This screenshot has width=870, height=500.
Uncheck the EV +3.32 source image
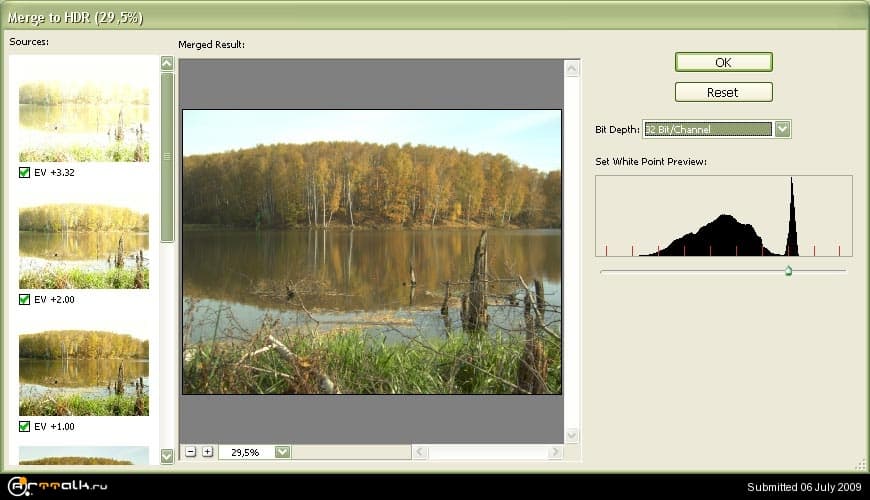(x=25, y=172)
